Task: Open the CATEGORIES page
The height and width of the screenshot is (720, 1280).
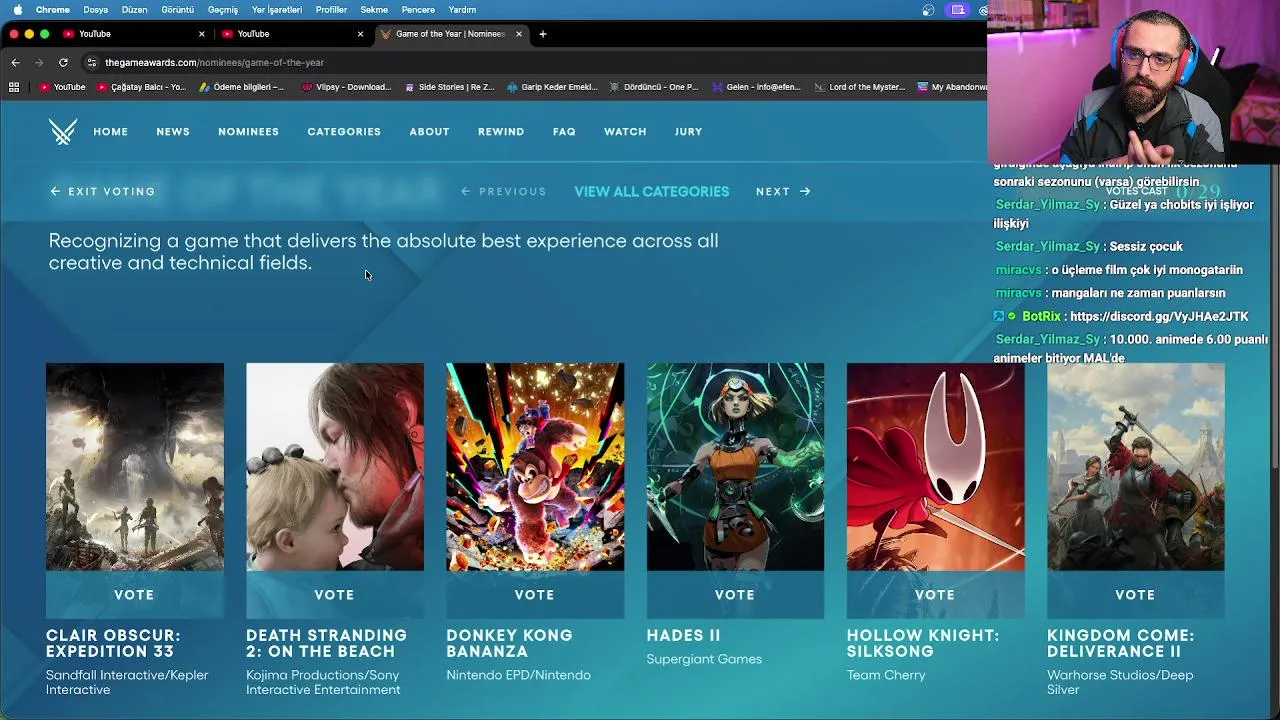Action: (x=344, y=131)
